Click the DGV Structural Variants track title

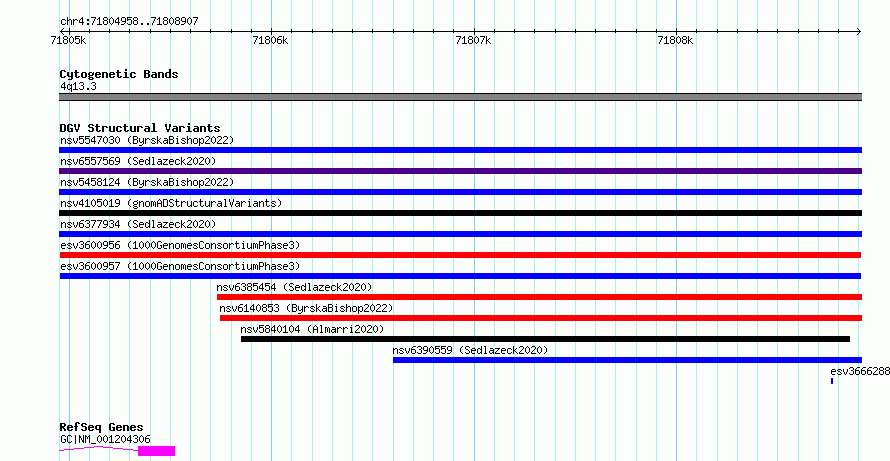[x=140, y=128]
